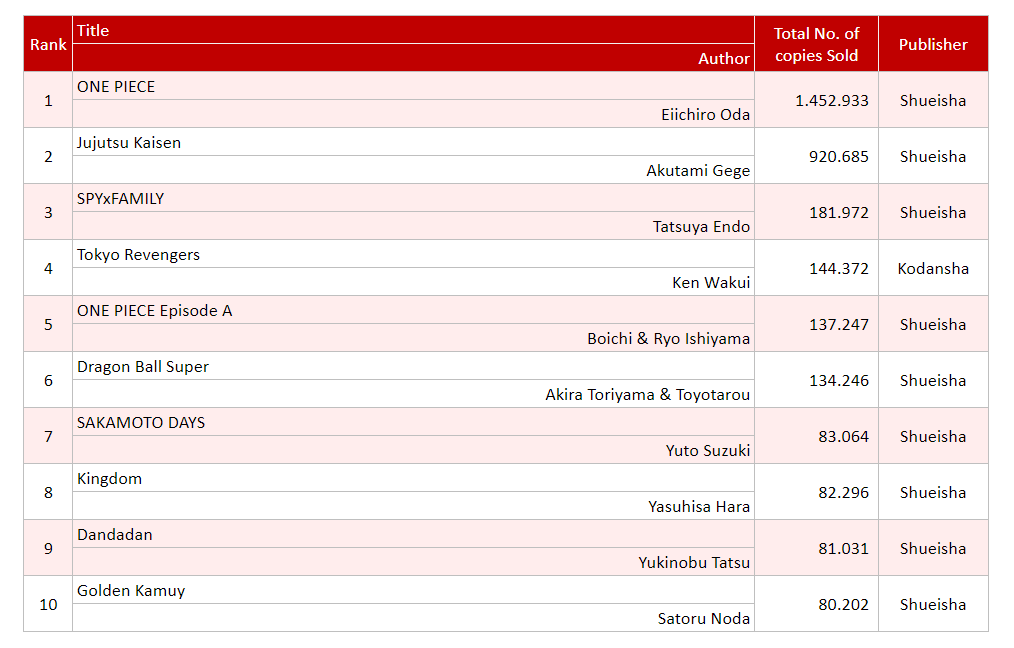
Task: Click author Yuto Suzuki
Action: tap(707, 451)
